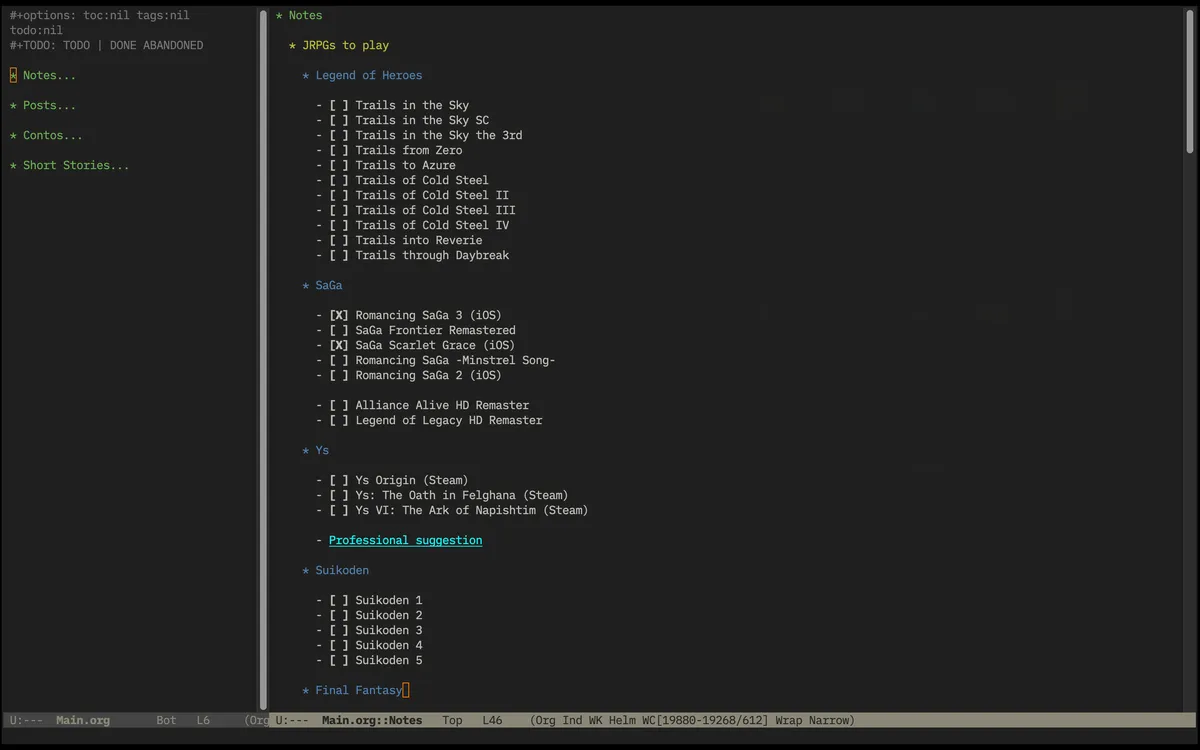The image size is (1200, 750).
Task: Click the scrollbar thumb of the right pane
Action: (1190, 80)
